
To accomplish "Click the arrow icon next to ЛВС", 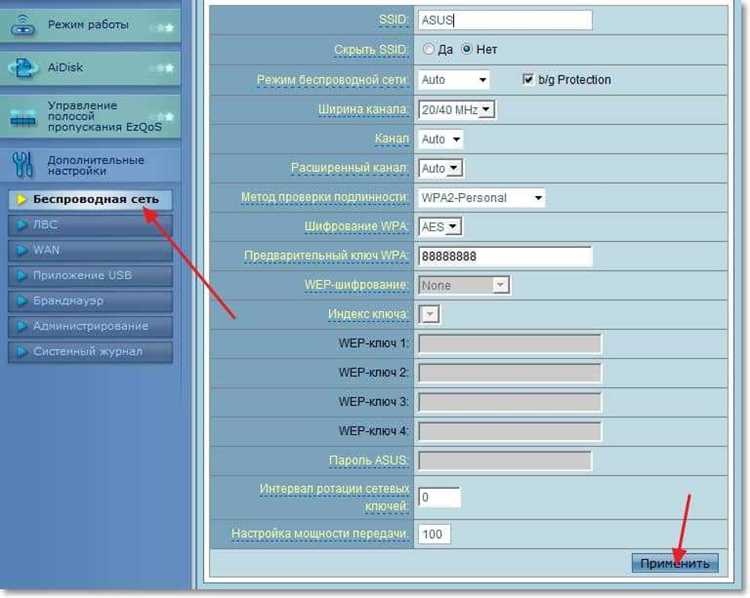I will click(x=22, y=225).
